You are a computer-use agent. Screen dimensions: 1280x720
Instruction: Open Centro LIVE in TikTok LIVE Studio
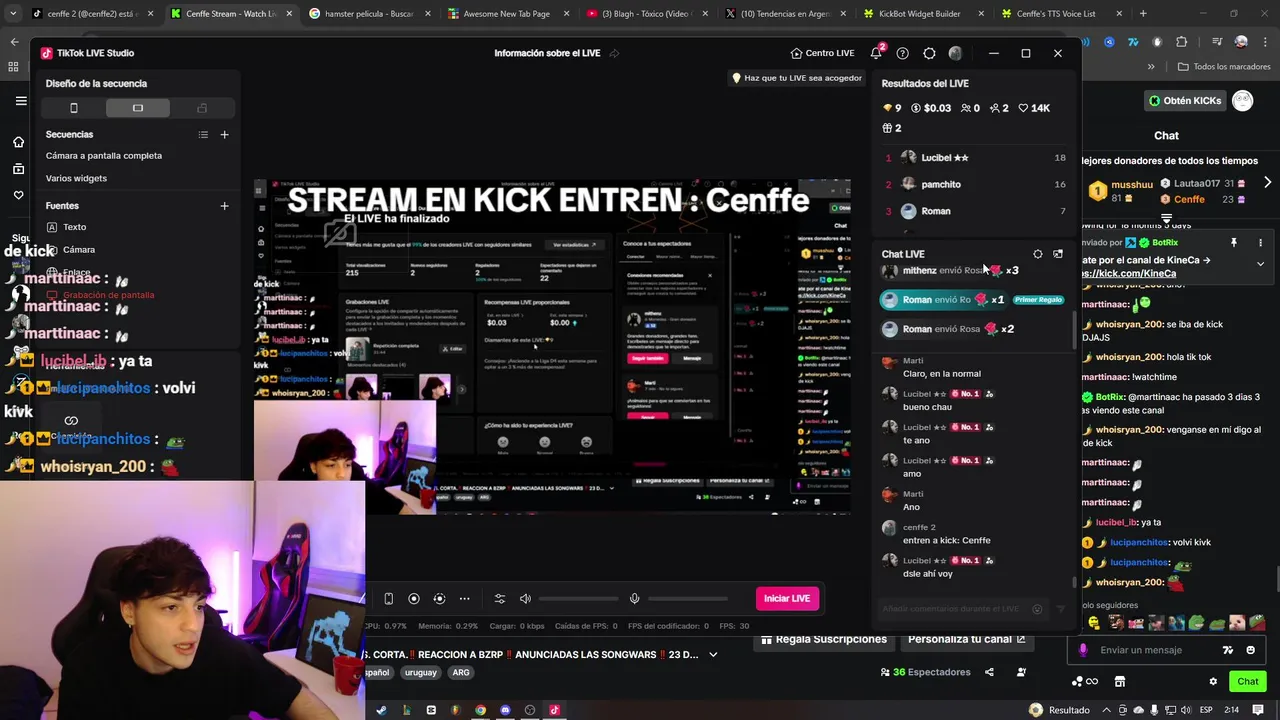point(822,53)
